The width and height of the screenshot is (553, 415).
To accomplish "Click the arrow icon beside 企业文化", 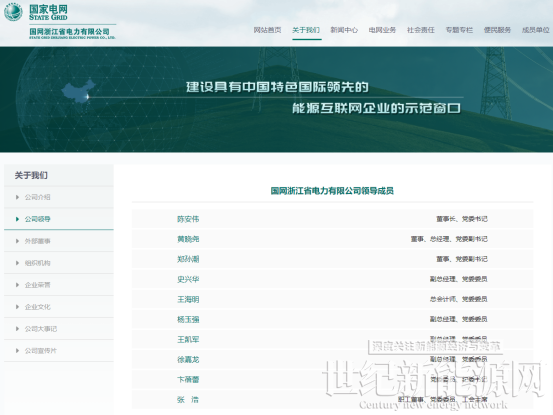I will [17, 307].
